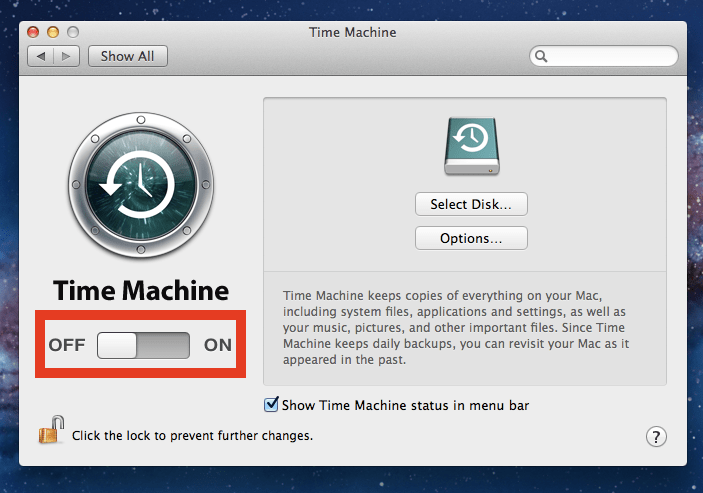Click the Time Machine window title

coord(352,32)
